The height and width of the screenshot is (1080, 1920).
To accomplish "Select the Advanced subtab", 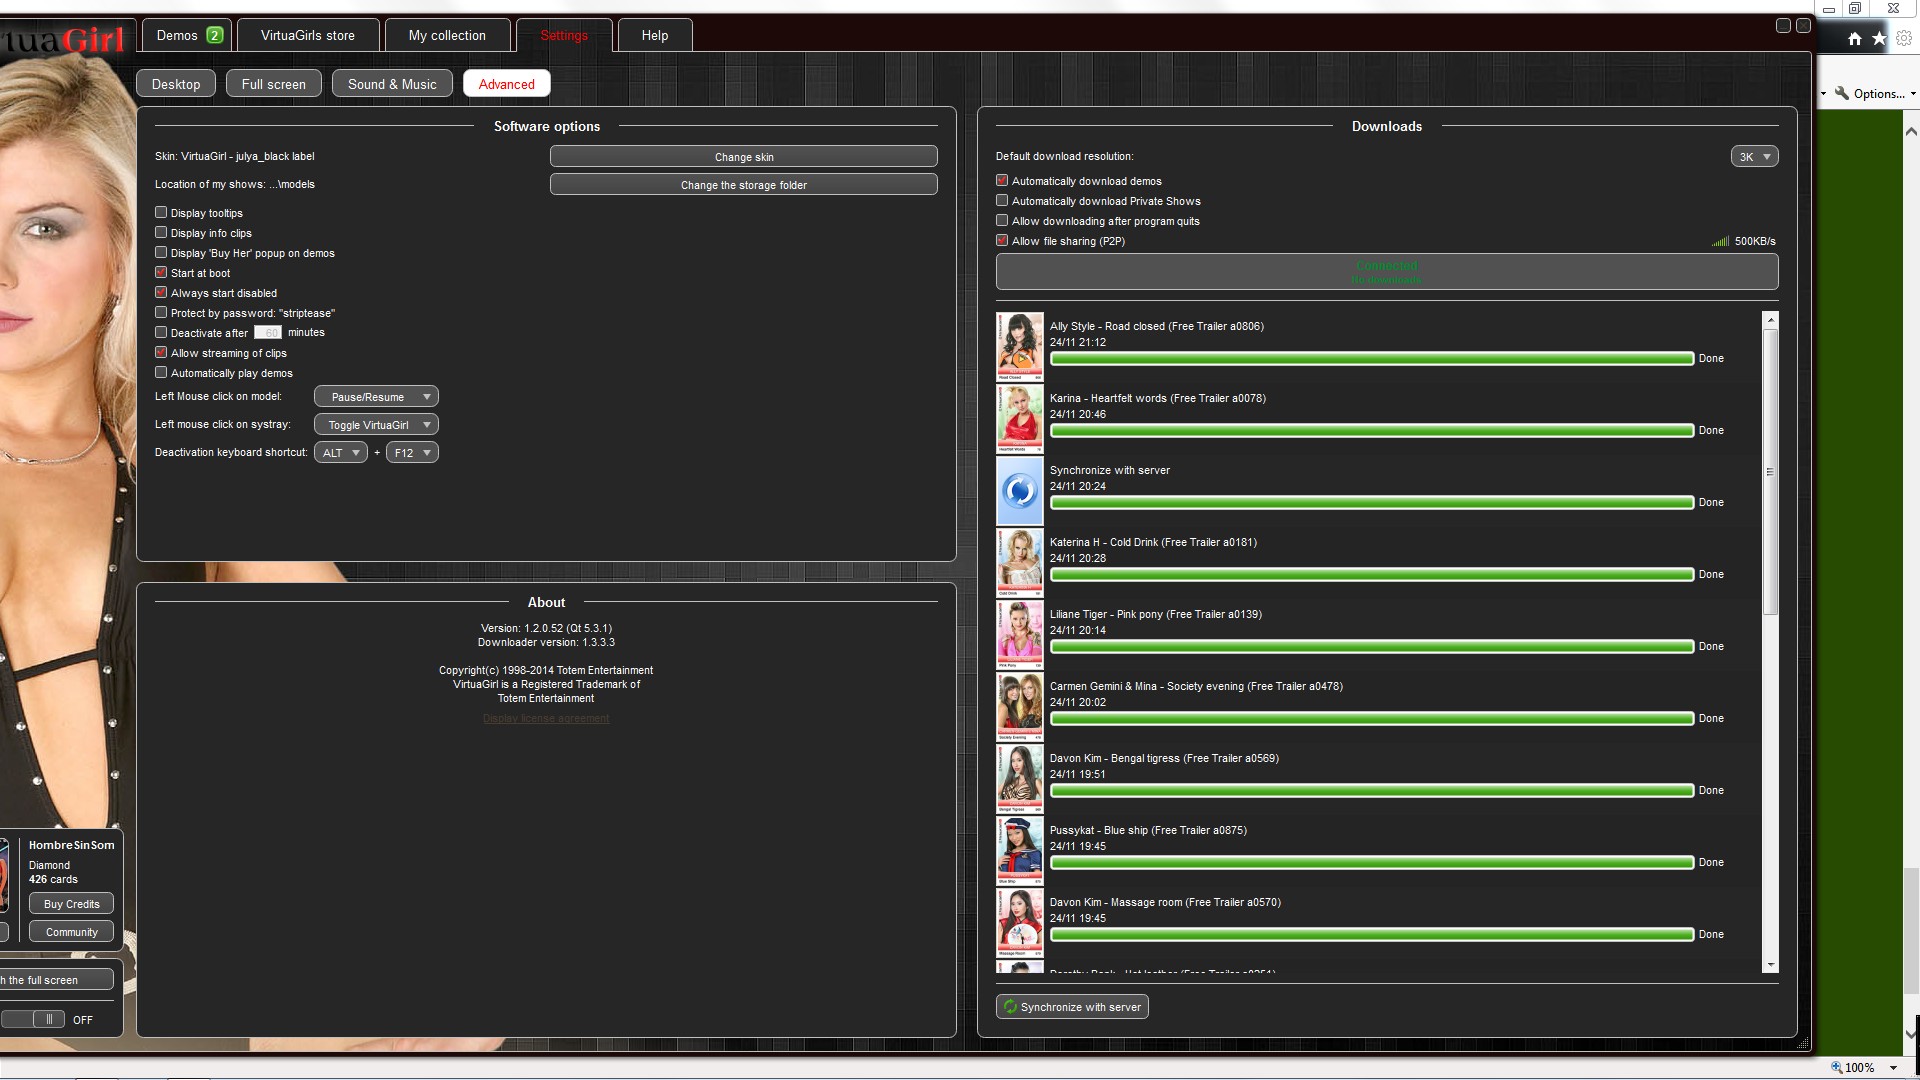I will [507, 84].
